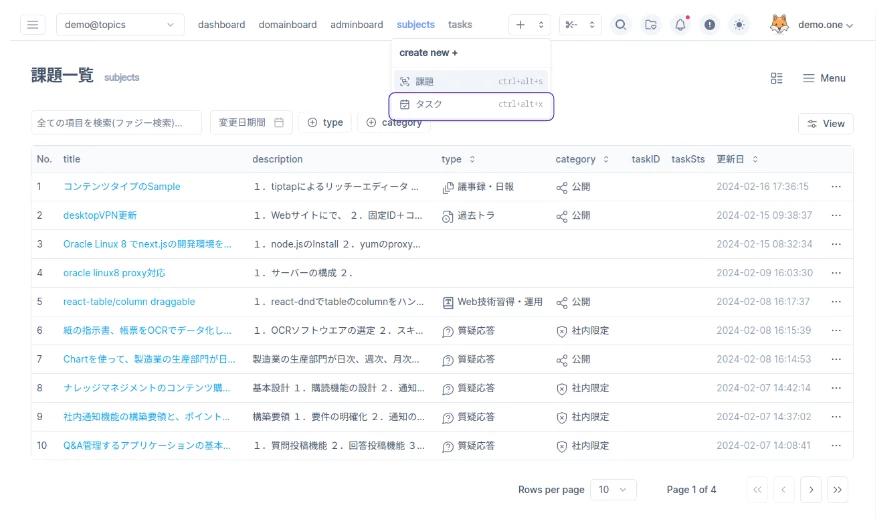Expand the demo@topics workspace dropdown
The image size is (885, 527).
point(120,25)
